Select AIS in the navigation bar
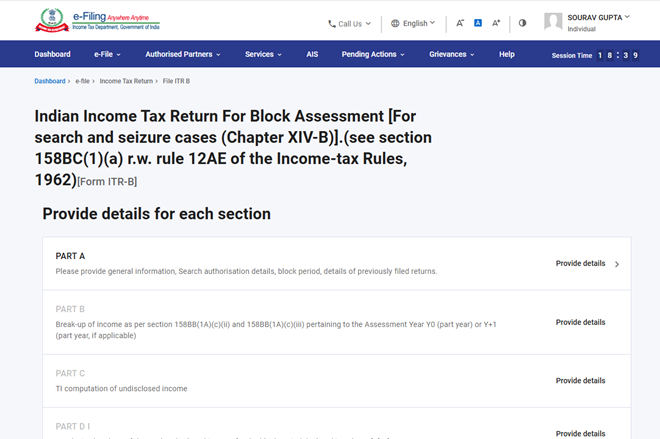This screenshot has width=660, height=439. click(312, 54)
